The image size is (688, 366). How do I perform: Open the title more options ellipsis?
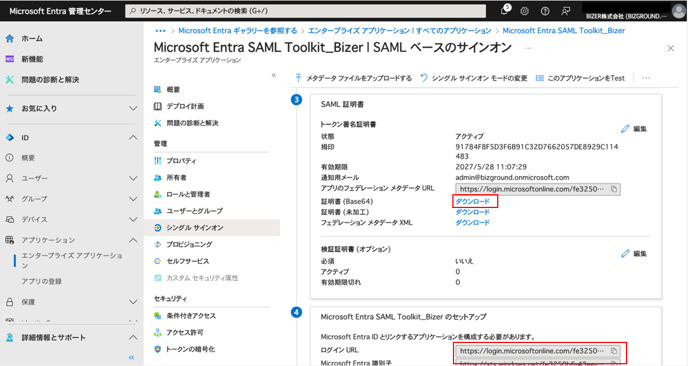[528, 48]
